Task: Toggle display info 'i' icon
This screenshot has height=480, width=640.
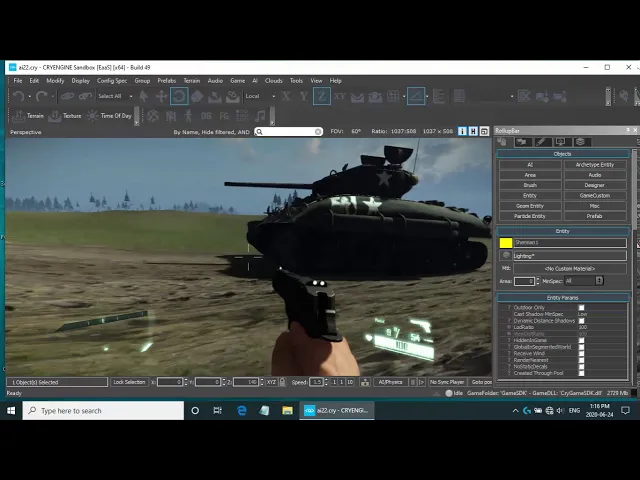Action: tap(462, 131)
